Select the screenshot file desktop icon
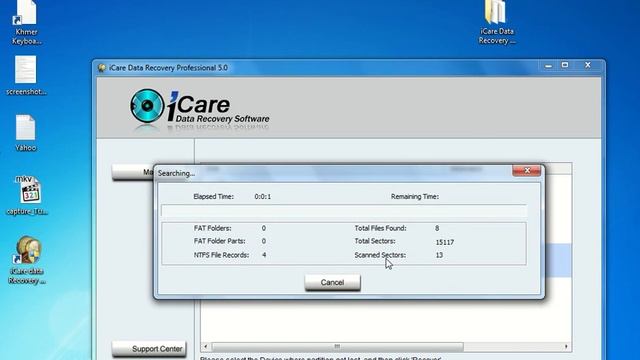This screenshot has height=360, width=640. point(26,76)
